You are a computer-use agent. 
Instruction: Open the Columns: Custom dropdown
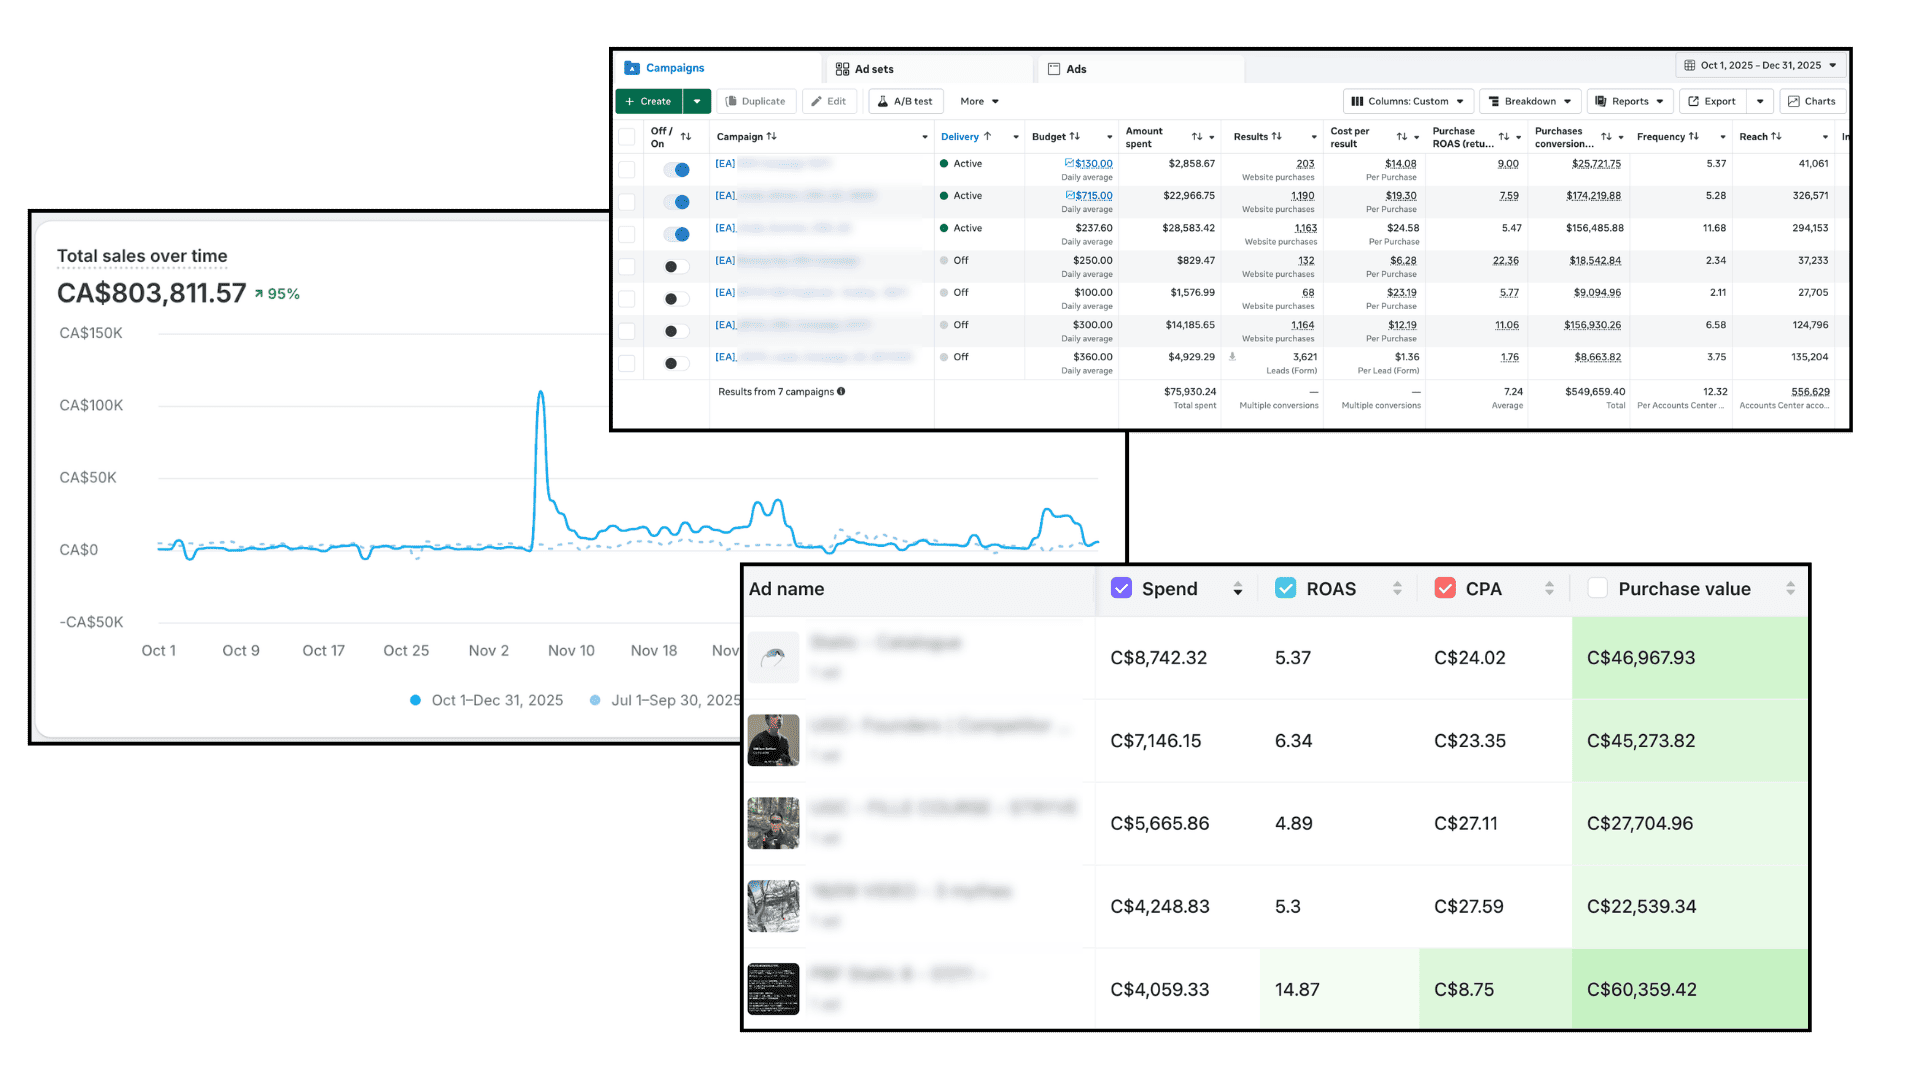pyautogui.click(x=1407, y=101)
